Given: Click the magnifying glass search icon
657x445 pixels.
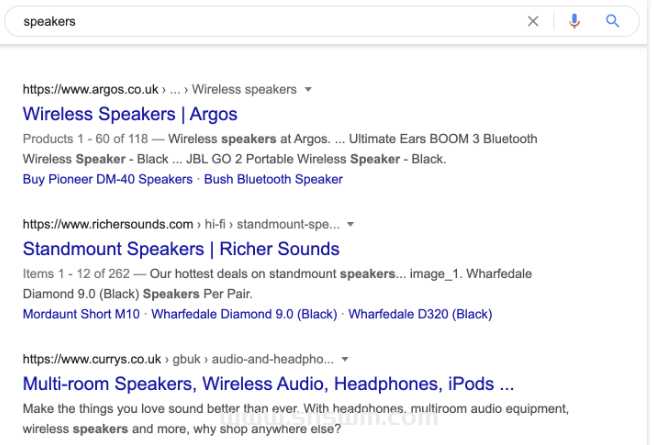Looking at the screenshot, I should point(613,21).
